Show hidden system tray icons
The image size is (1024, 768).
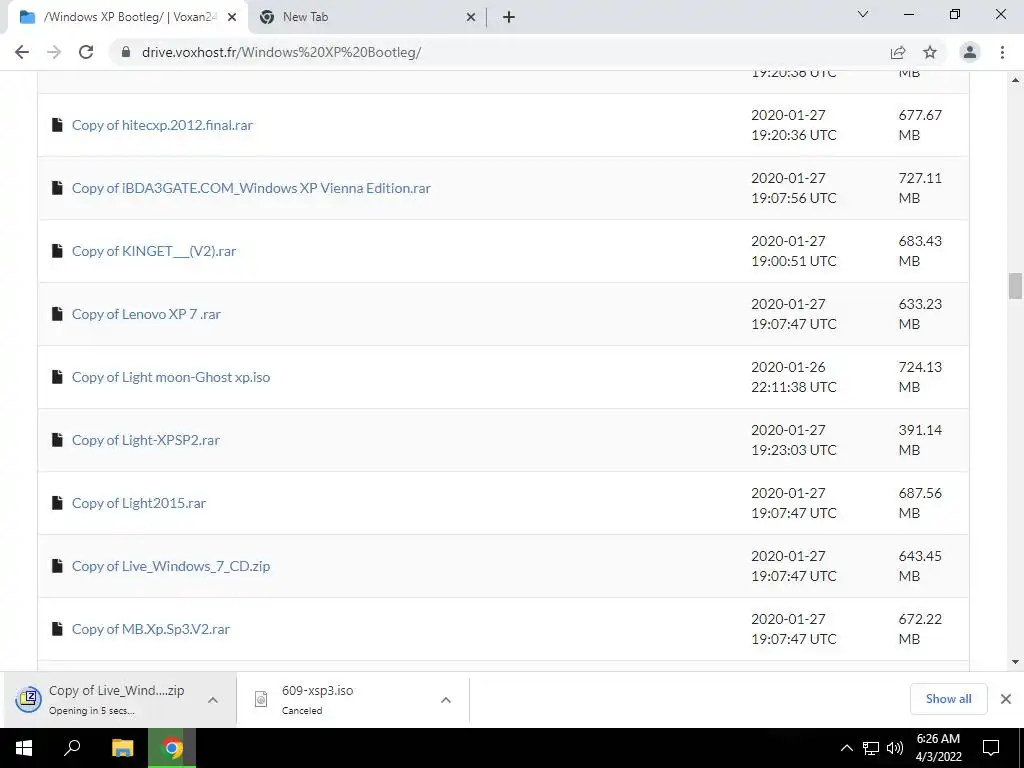pyautogui.click(x=846, y=748)
